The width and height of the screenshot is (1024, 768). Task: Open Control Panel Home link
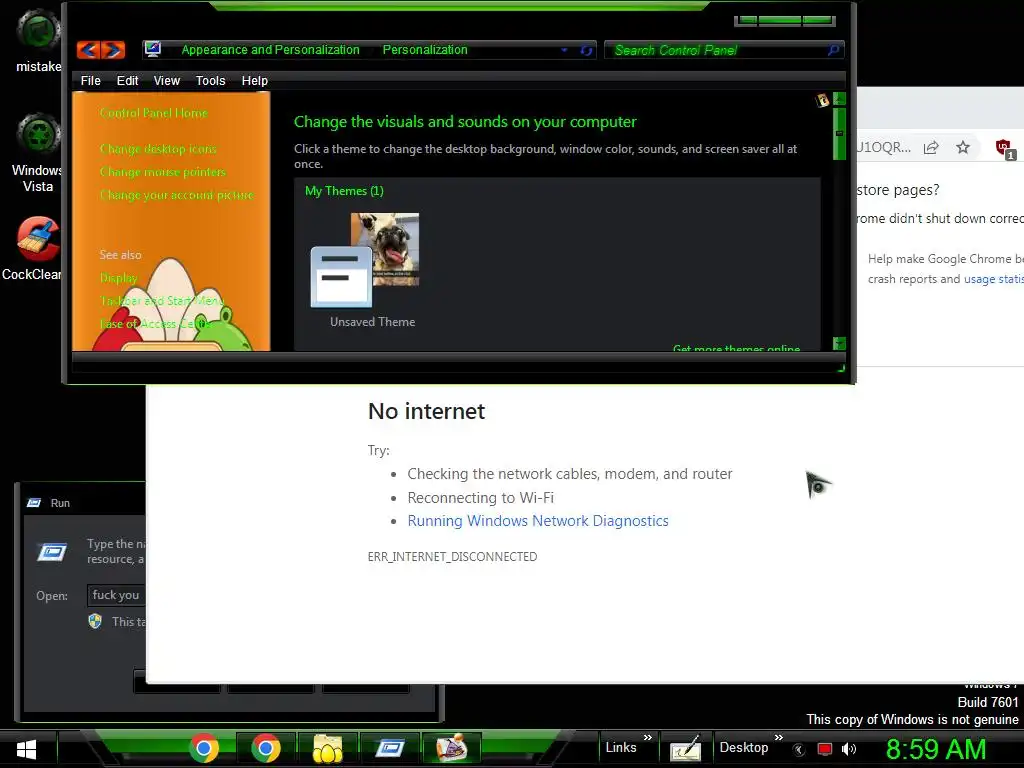tap(153, 113)
